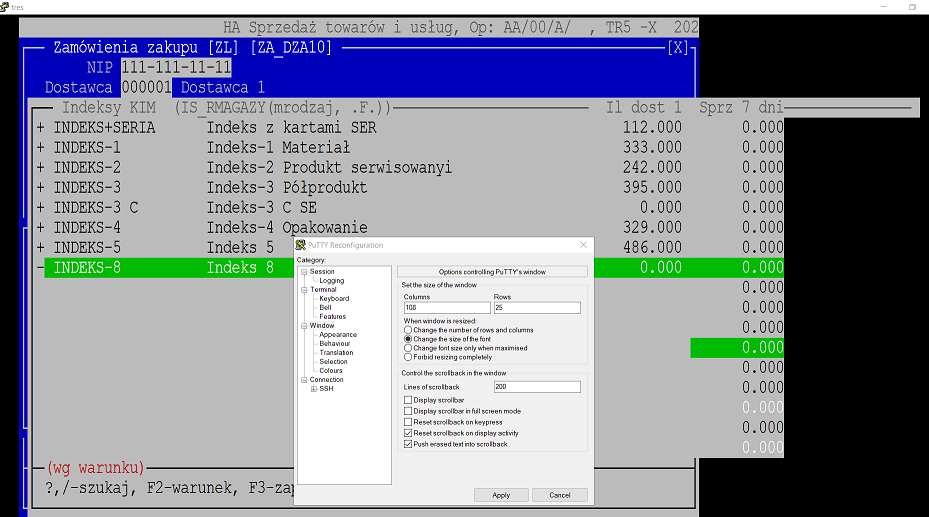The height and width of the screenshot is (517, 929).
Task: Collapse the Connection tree node
Action: tap(305, 380)
